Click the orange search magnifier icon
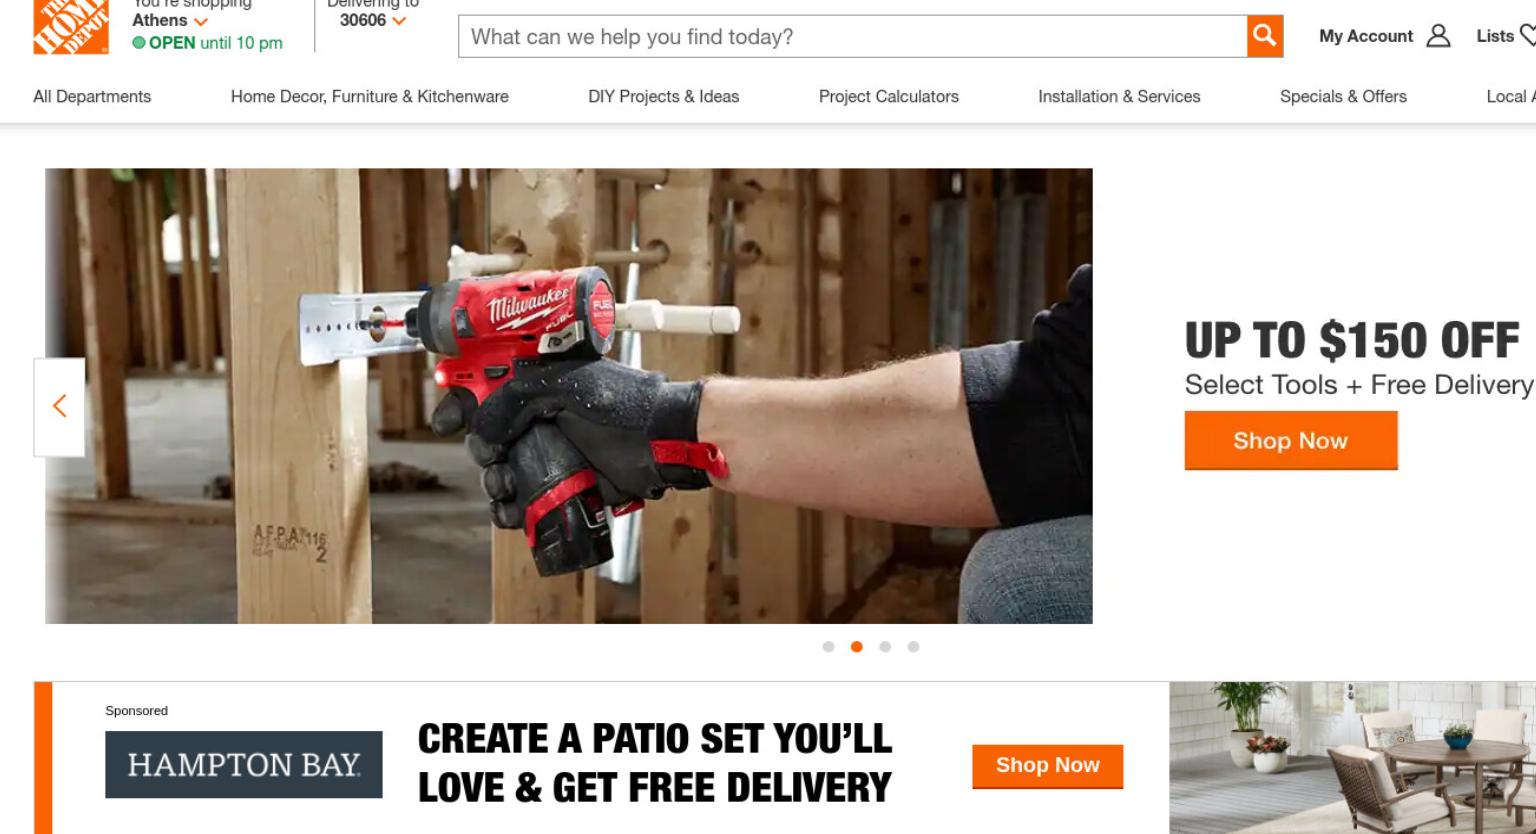Image resolution: width=1536 pixels, height=834 pixels. coord(1265,36)
